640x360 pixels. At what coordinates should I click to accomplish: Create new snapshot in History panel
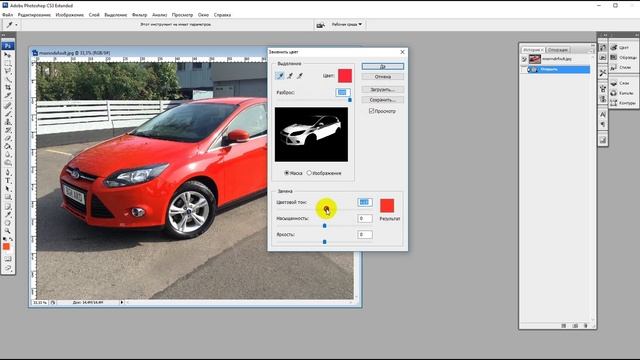coord(575,326)
